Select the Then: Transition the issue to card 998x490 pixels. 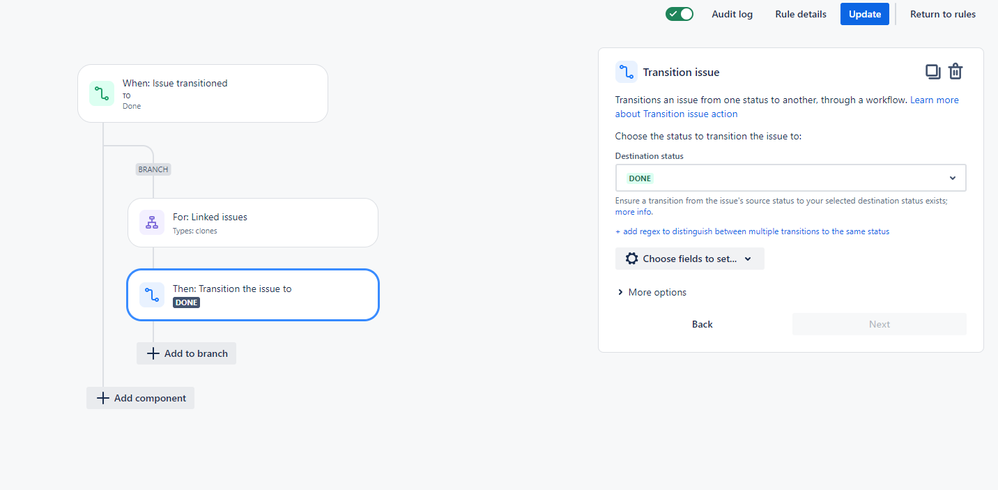click(253, 295)
